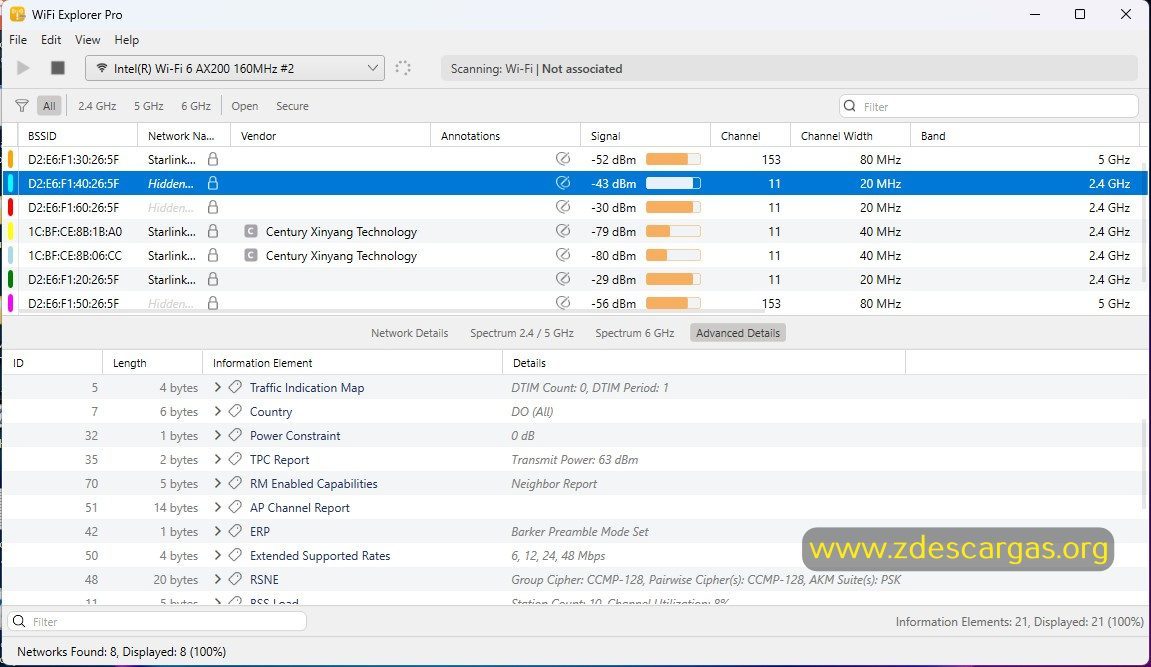Click the signal bar for the -30 dBm network
Screen dimensions: 1151x667
pyautogui.click(x=673, y=208)
